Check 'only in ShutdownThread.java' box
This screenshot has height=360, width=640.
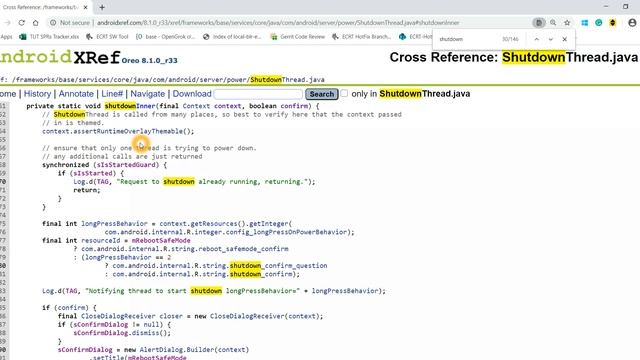pyautogui.click(x=344, y=93)
